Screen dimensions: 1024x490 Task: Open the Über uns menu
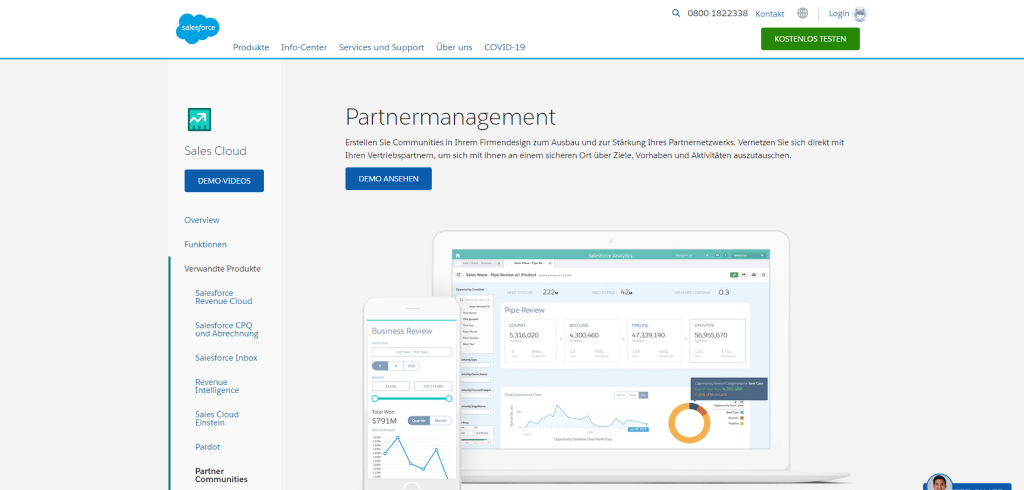(x=454, y=47)
